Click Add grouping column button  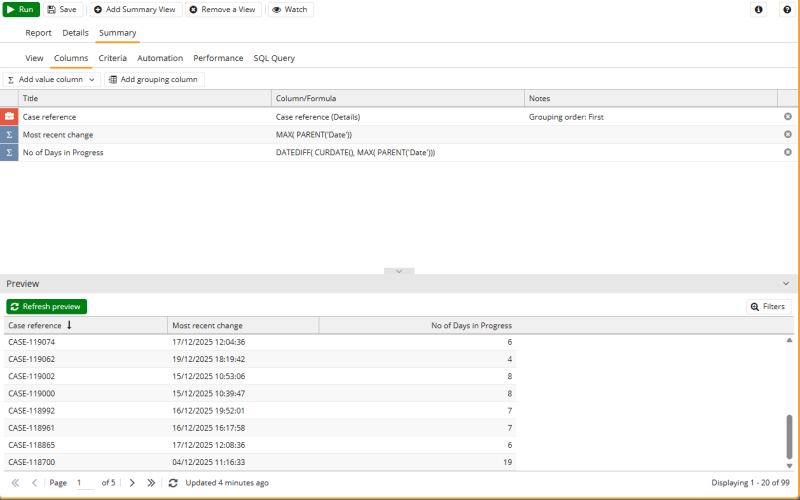154,80
